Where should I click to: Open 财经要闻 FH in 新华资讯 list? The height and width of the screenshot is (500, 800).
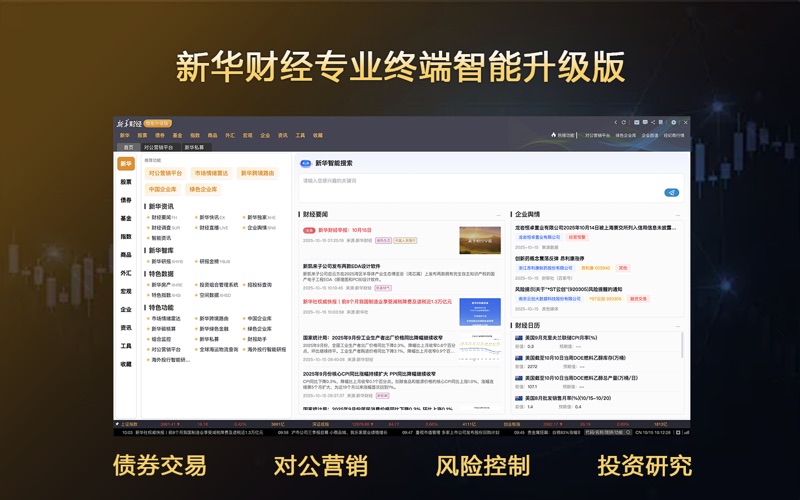163,217
